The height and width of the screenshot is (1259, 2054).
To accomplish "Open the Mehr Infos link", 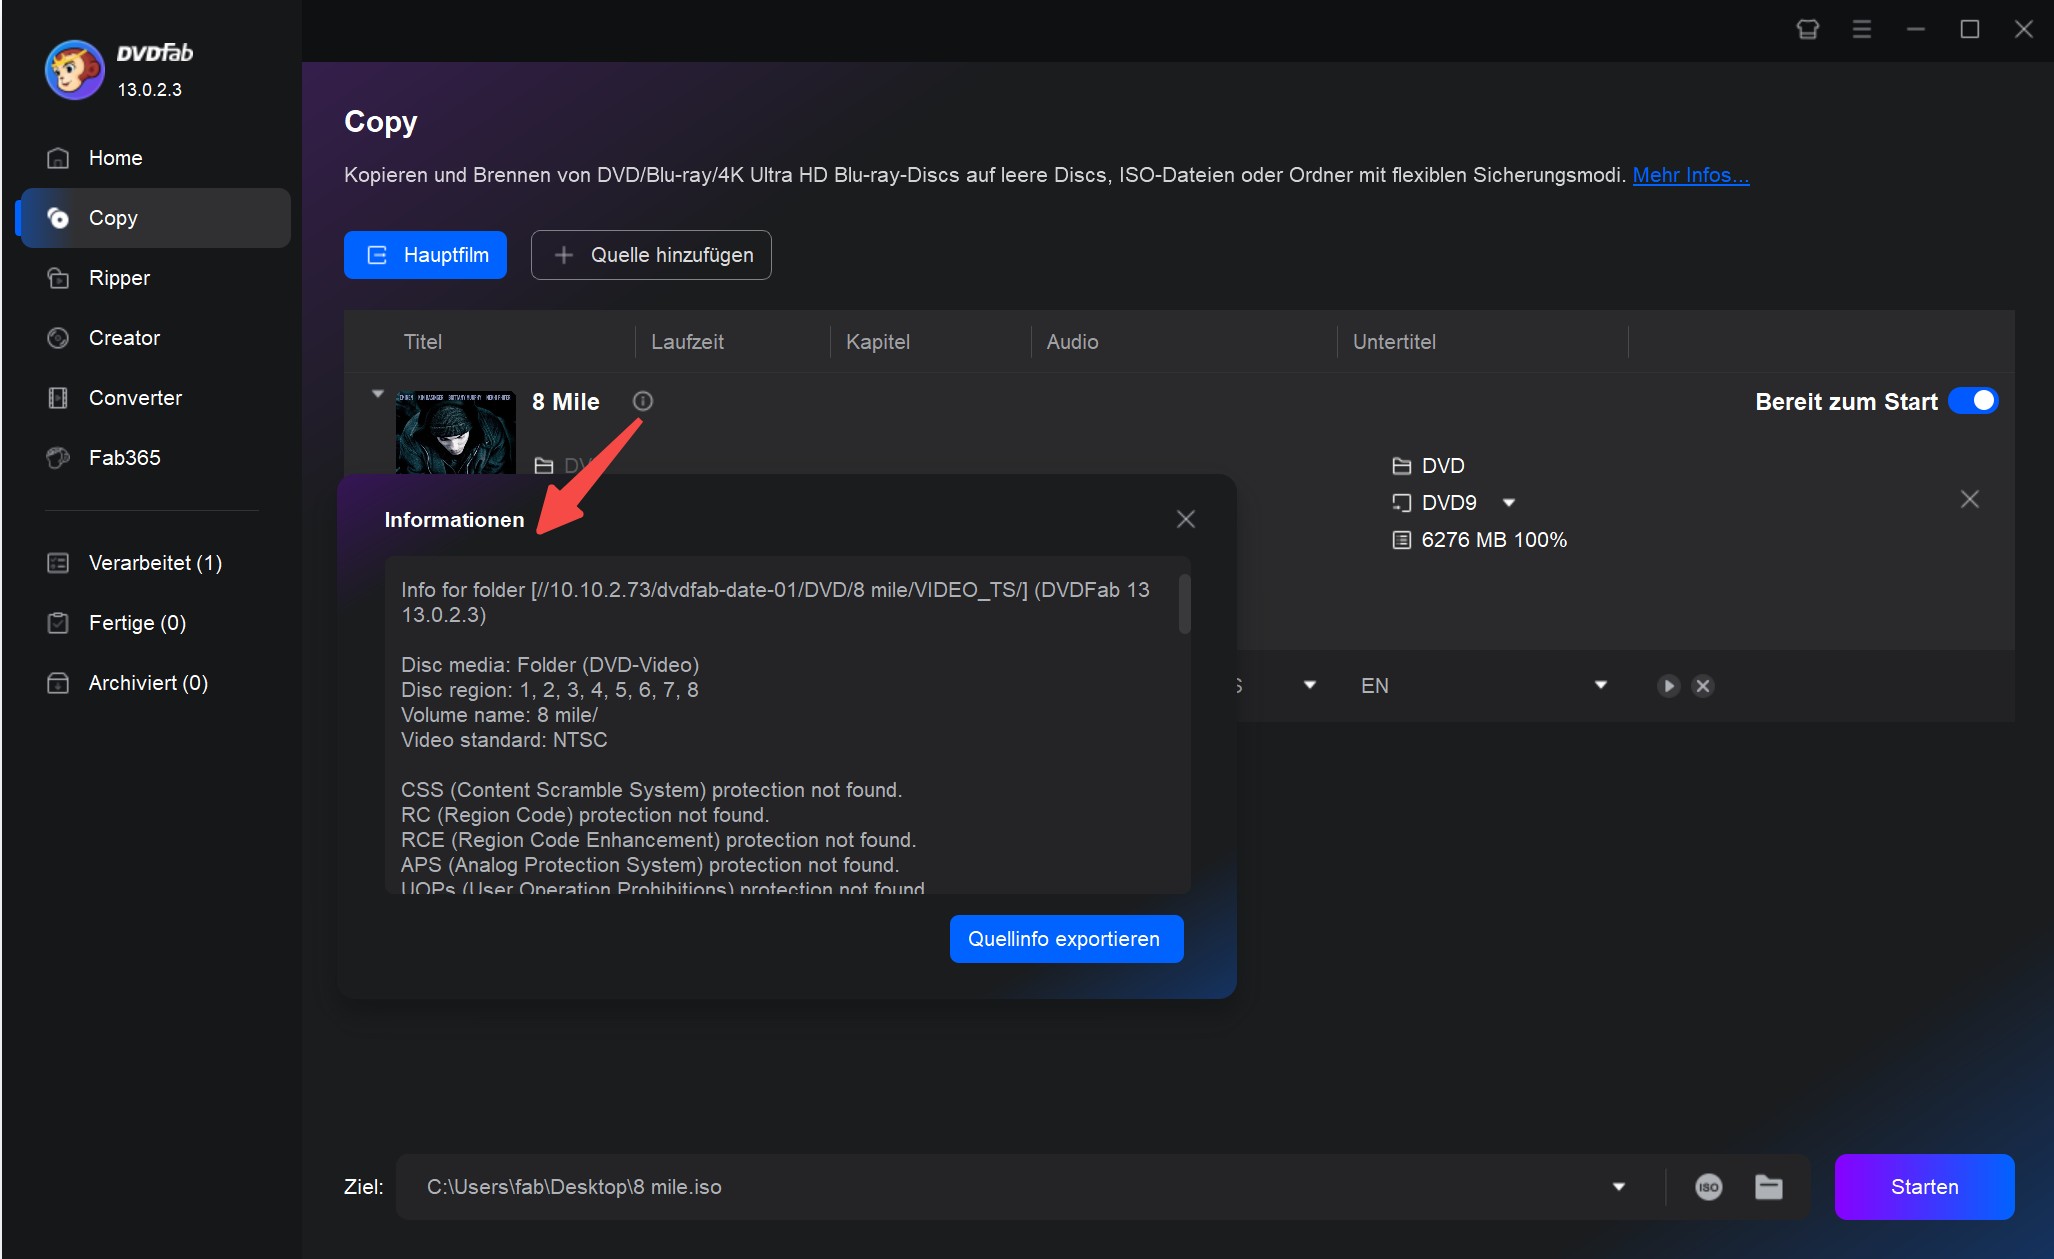I will (1691, 175).
